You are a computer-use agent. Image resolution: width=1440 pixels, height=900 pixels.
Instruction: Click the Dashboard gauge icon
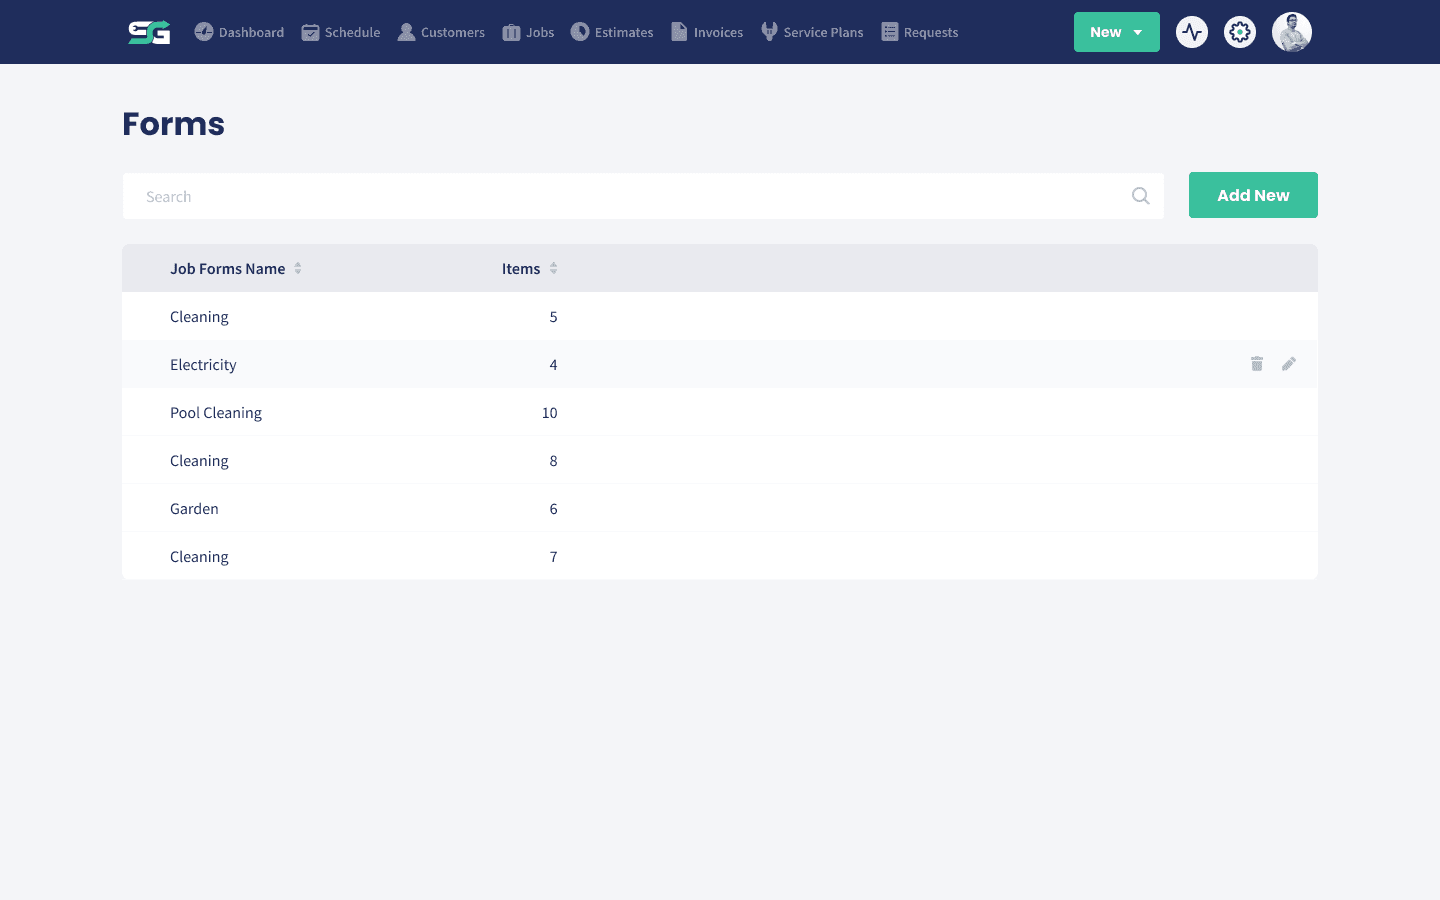pyautogui.click(x=204, y=32)
